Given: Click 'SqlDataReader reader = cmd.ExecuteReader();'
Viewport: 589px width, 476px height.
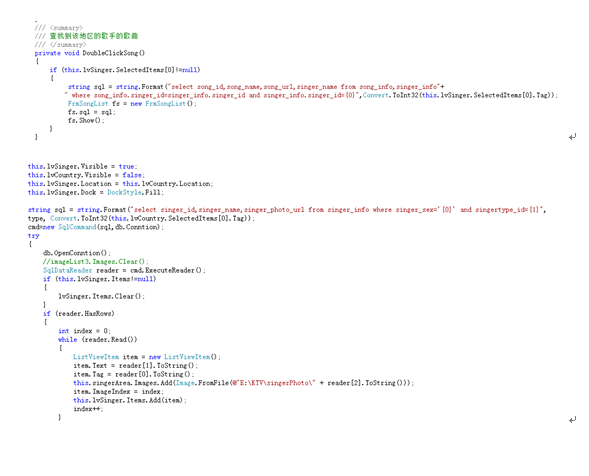Looking at the screenshot, I should click(124, 270).
